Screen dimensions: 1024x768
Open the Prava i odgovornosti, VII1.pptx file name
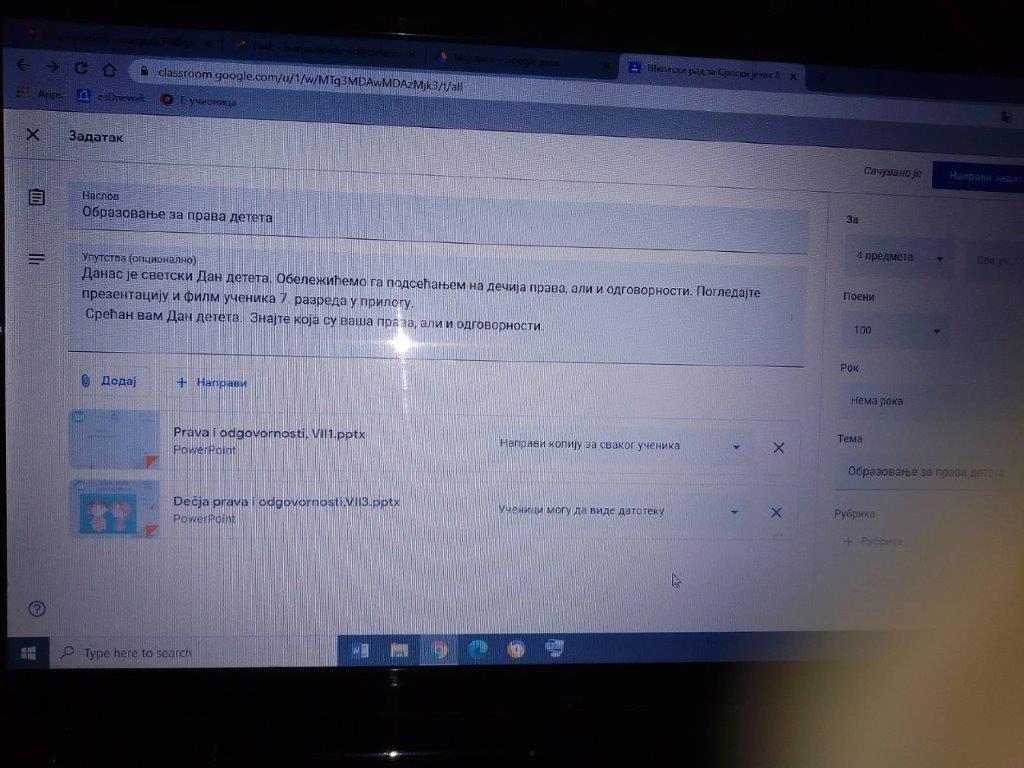point(269,432)
